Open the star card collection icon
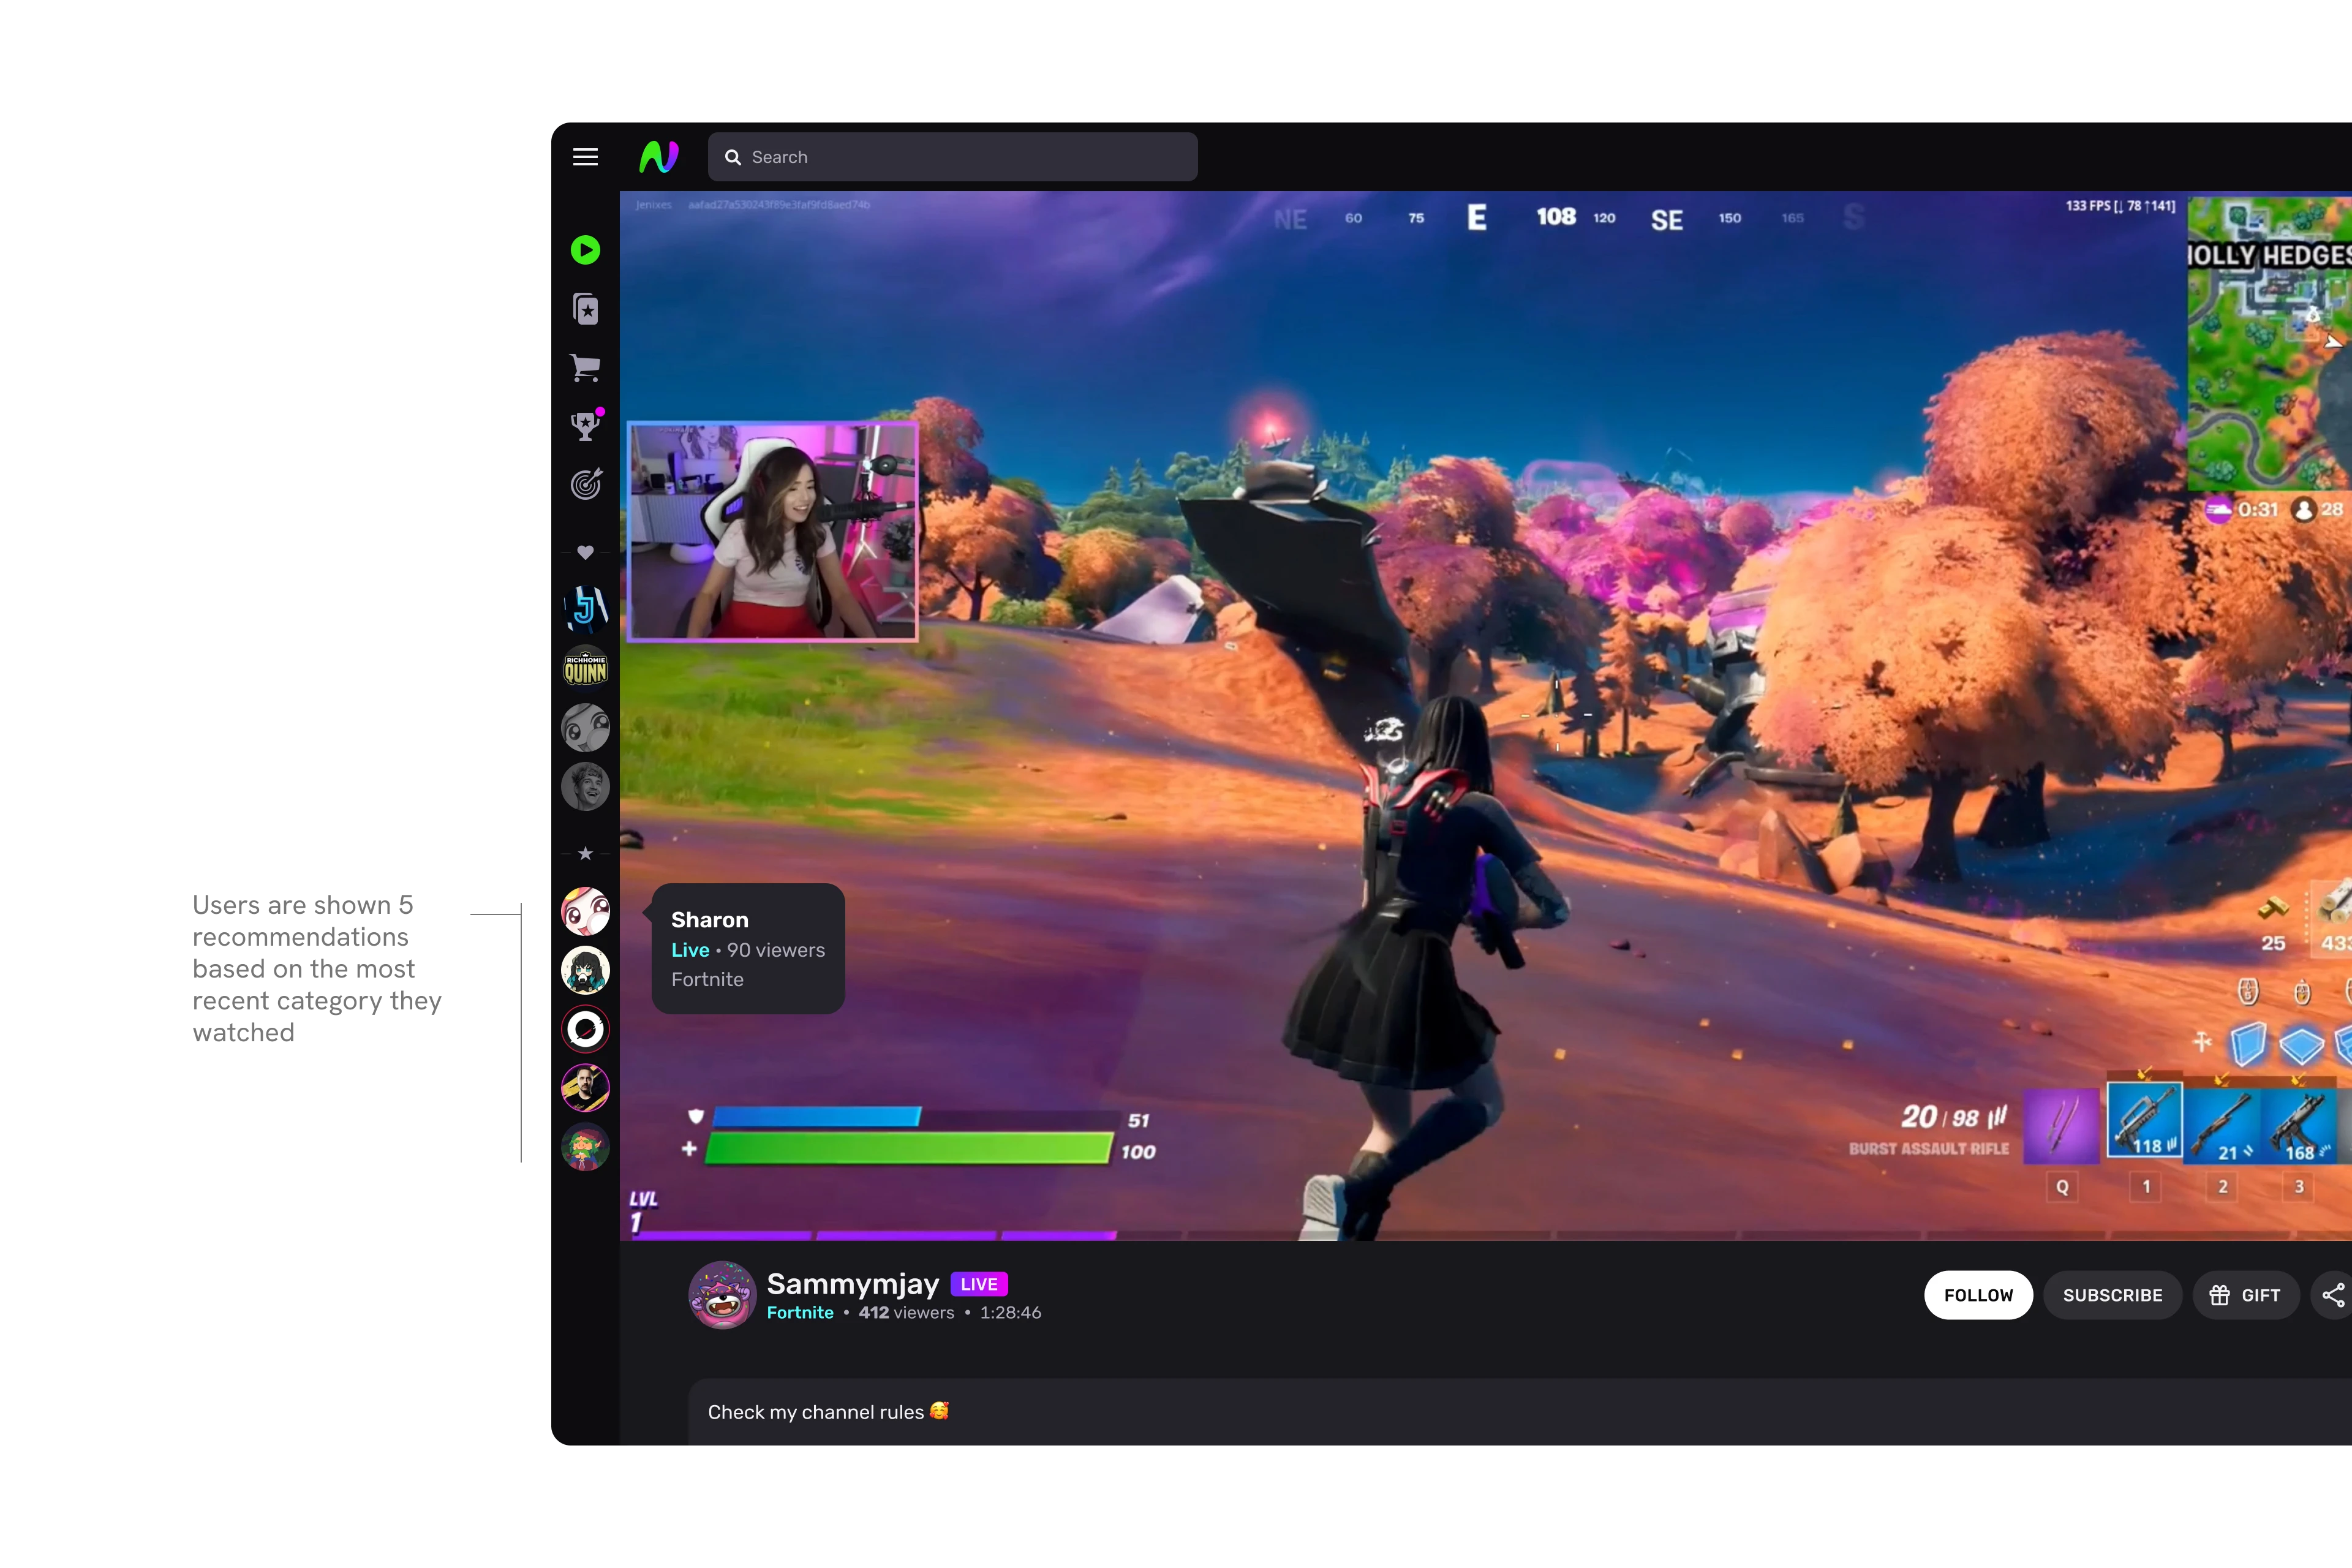 click(586, 309)
